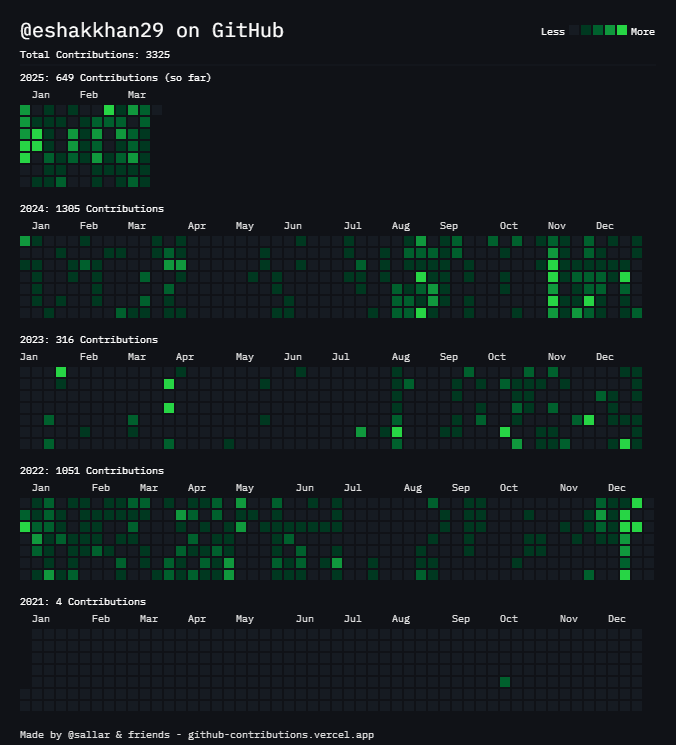Open the github-contributions.vercel.app footer link
Viewport: 676px width, 745px height.
[281, 735]
